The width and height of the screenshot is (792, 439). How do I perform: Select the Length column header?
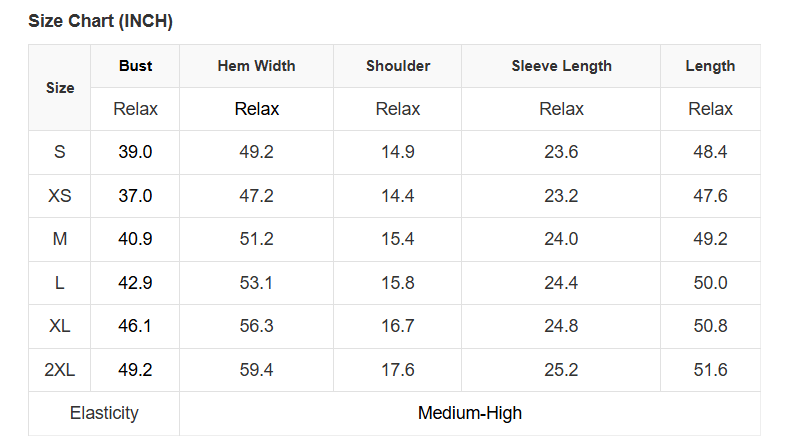tap(710, 66)
